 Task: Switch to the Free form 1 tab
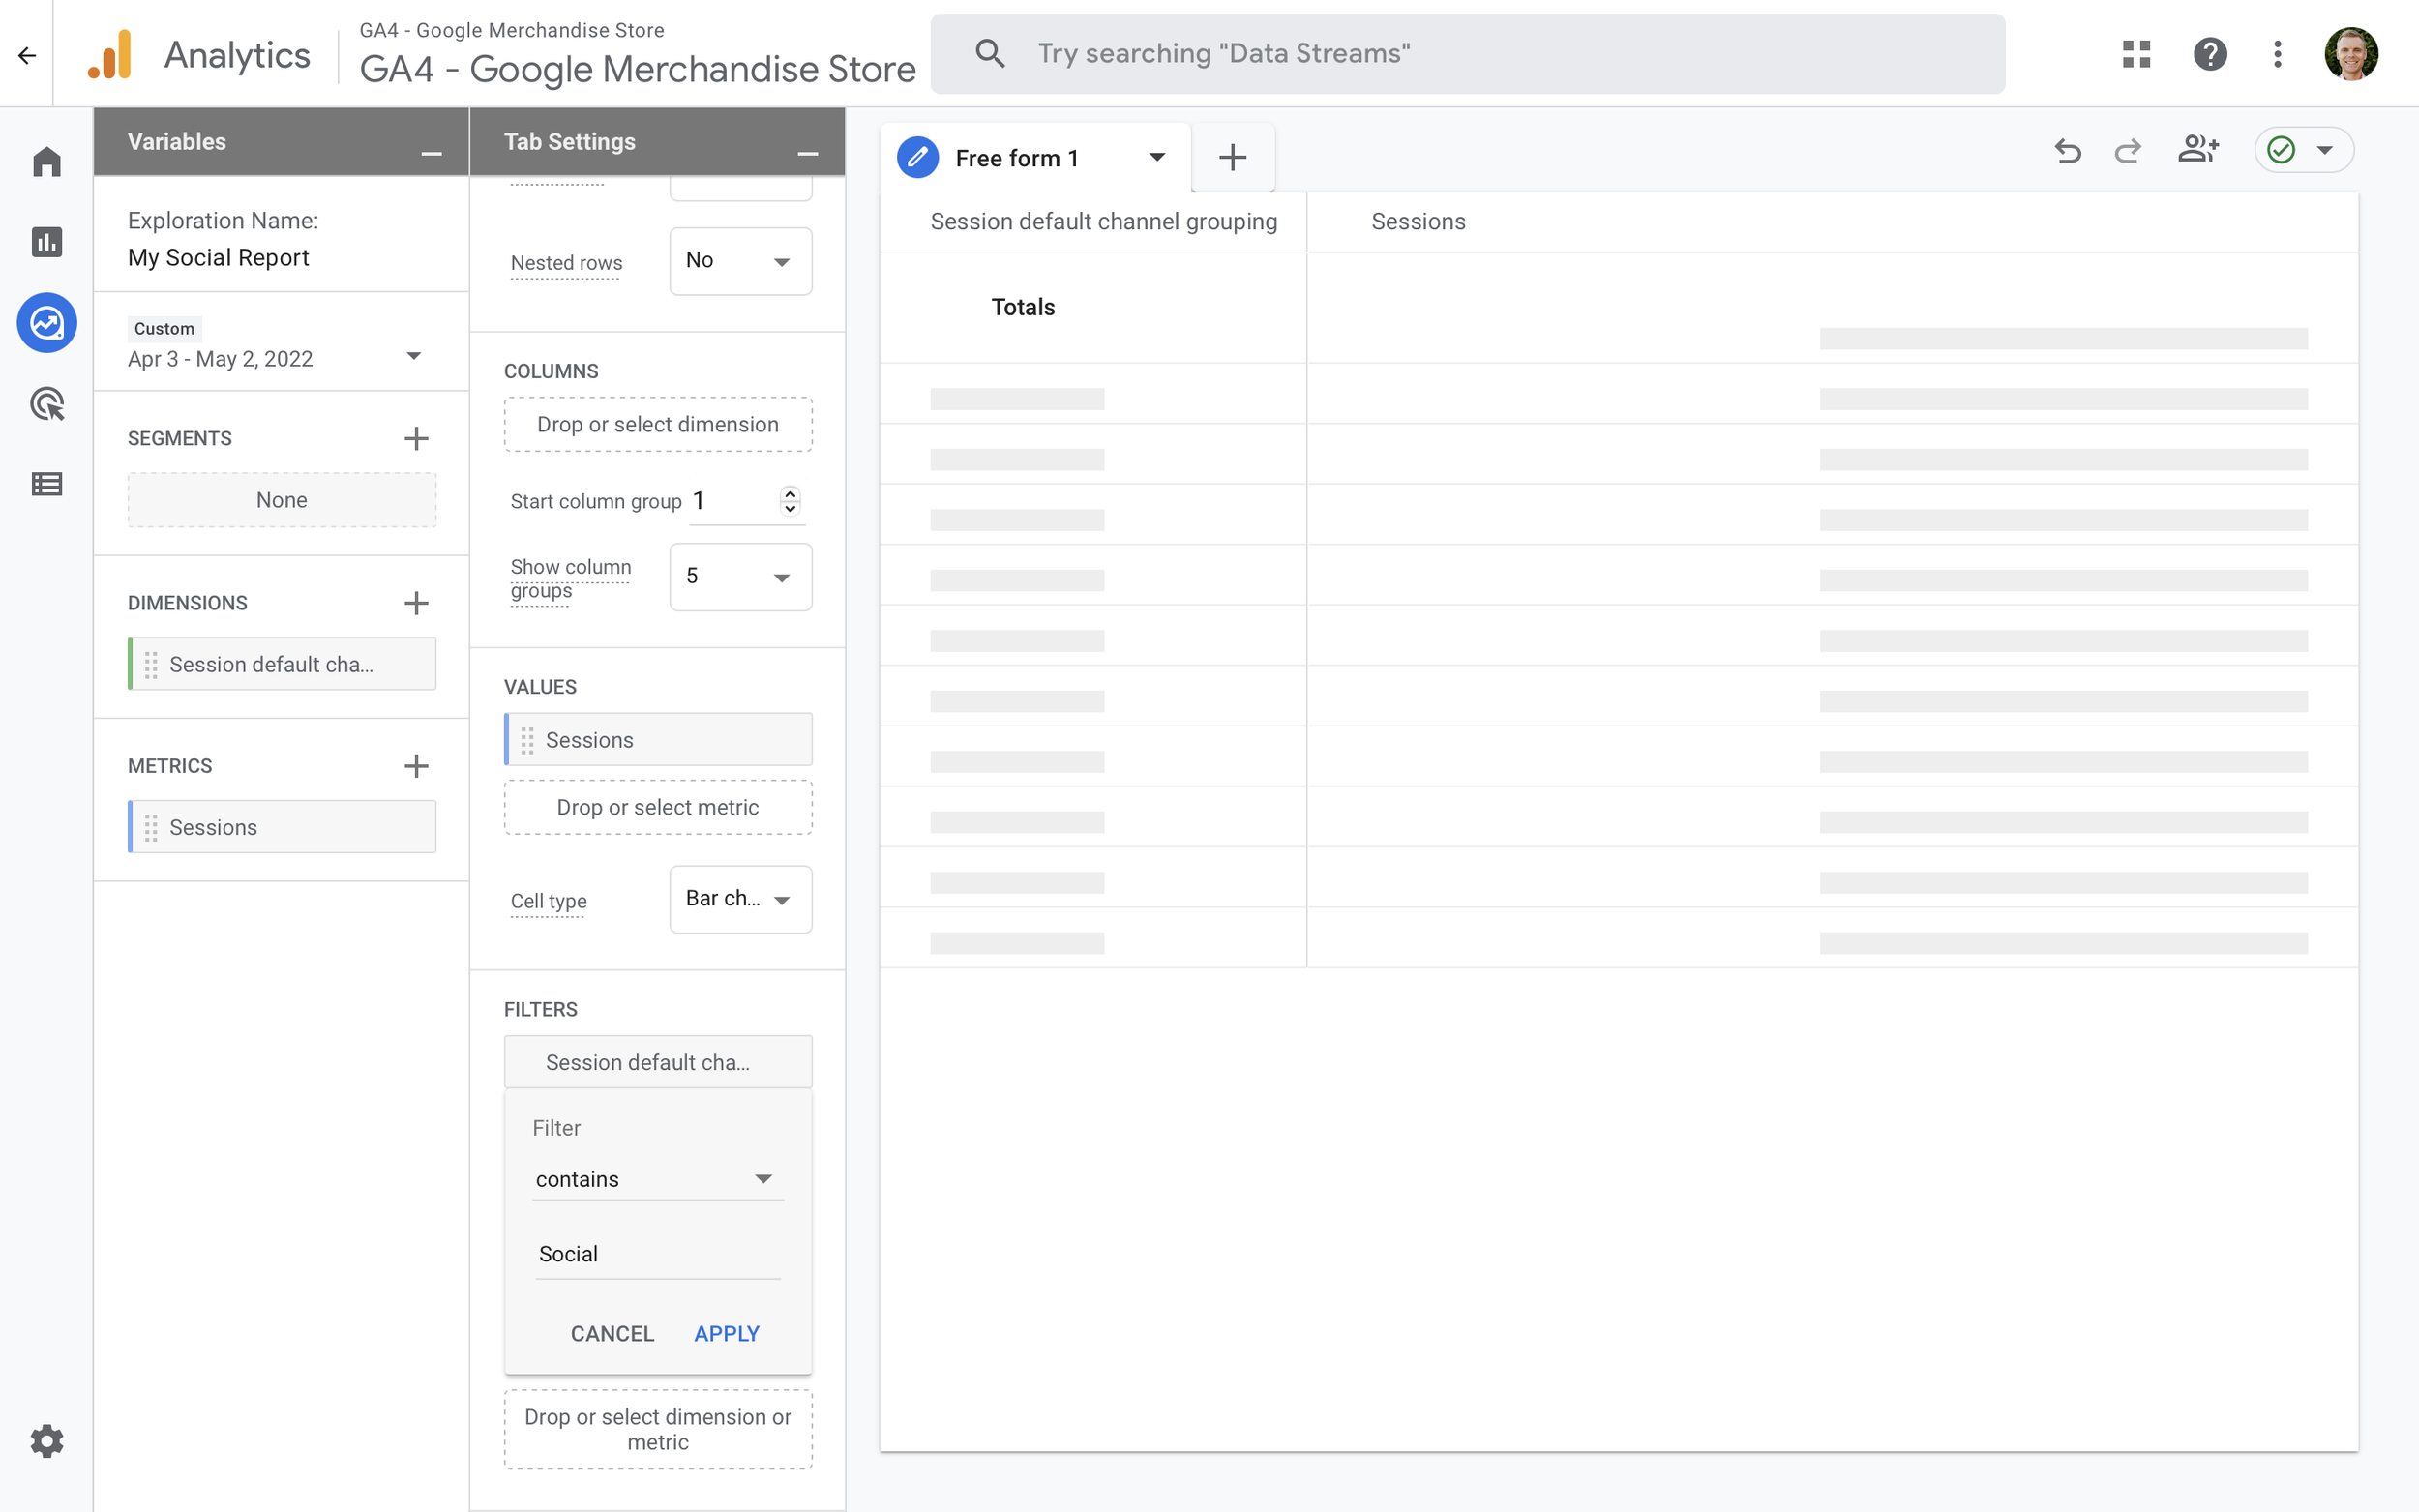(x=1018, y=157)
